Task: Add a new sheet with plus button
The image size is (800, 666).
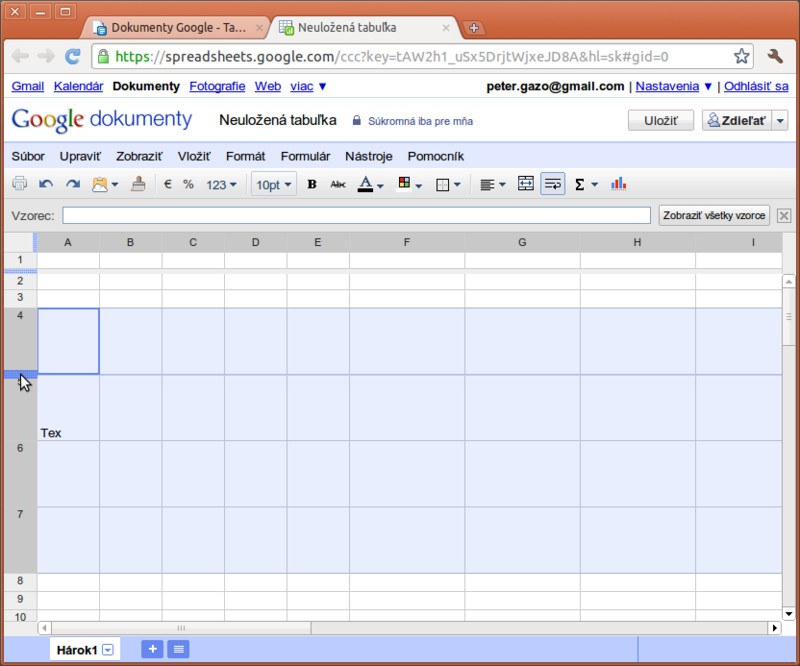Action: pyautogui.click(x=152, y=649)
